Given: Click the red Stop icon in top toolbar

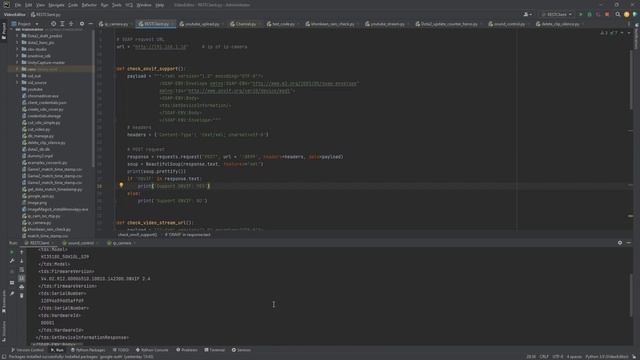Looking at the screenshot, I should tap(607, 14).
